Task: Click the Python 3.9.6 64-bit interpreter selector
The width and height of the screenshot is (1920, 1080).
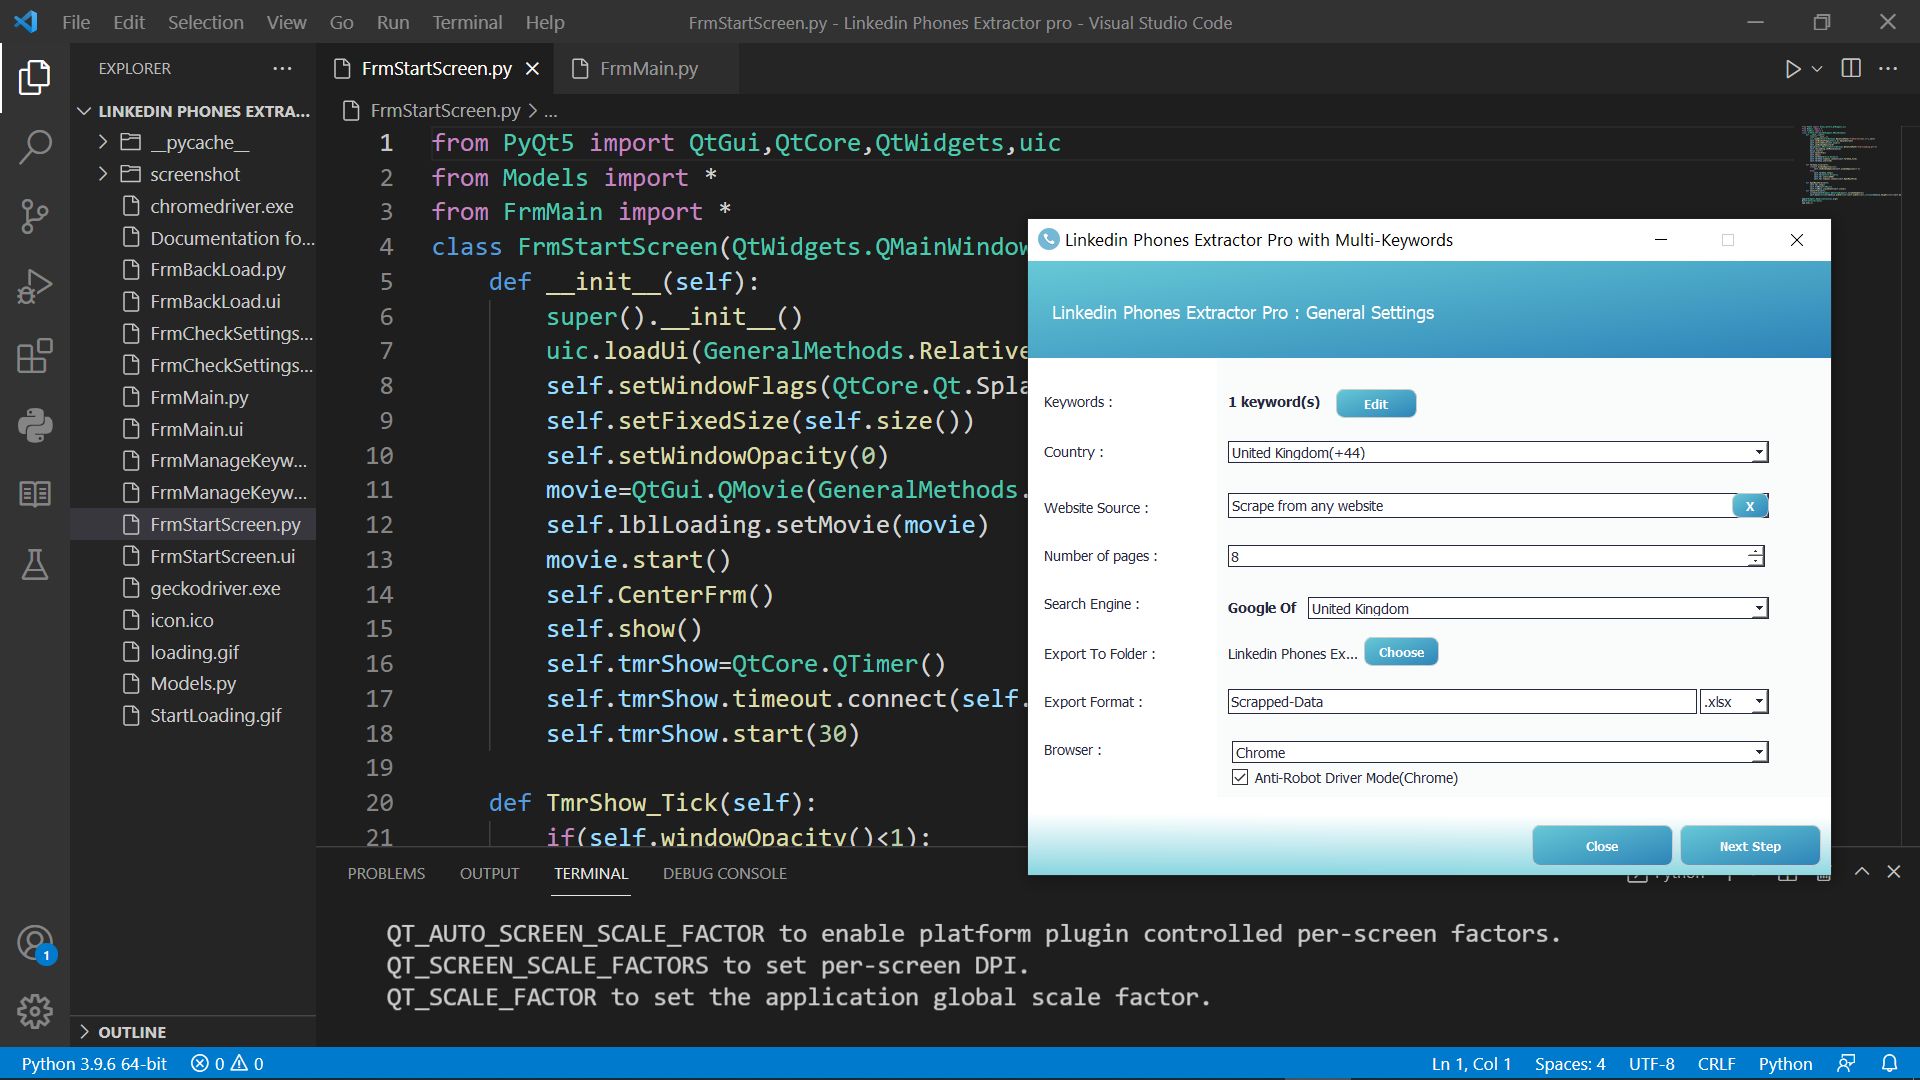Action: click(x=94, y=1064)
